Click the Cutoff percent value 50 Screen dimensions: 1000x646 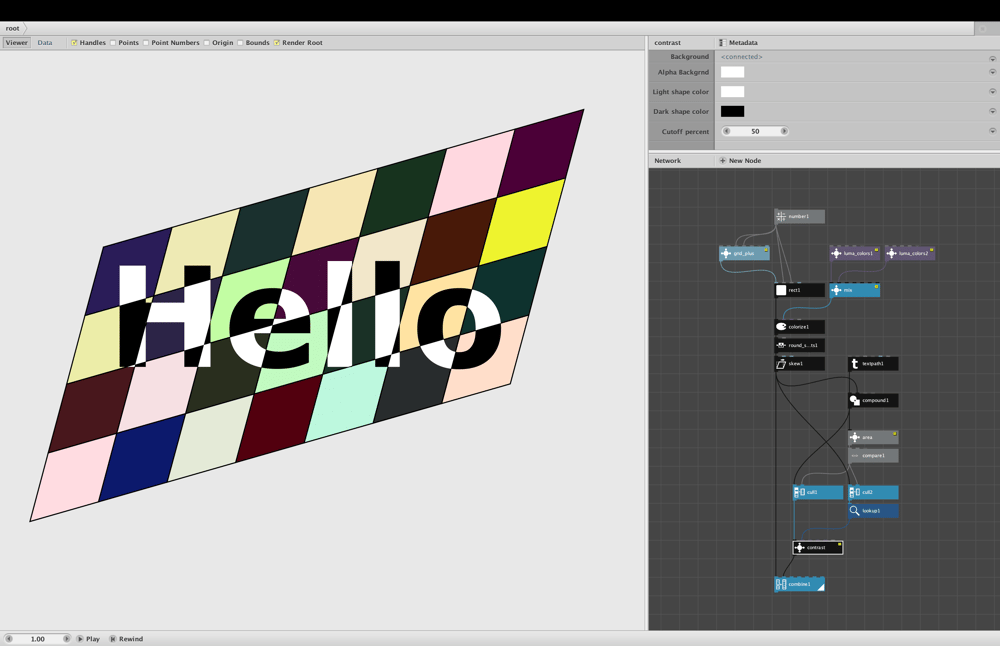tap(755, 131)
